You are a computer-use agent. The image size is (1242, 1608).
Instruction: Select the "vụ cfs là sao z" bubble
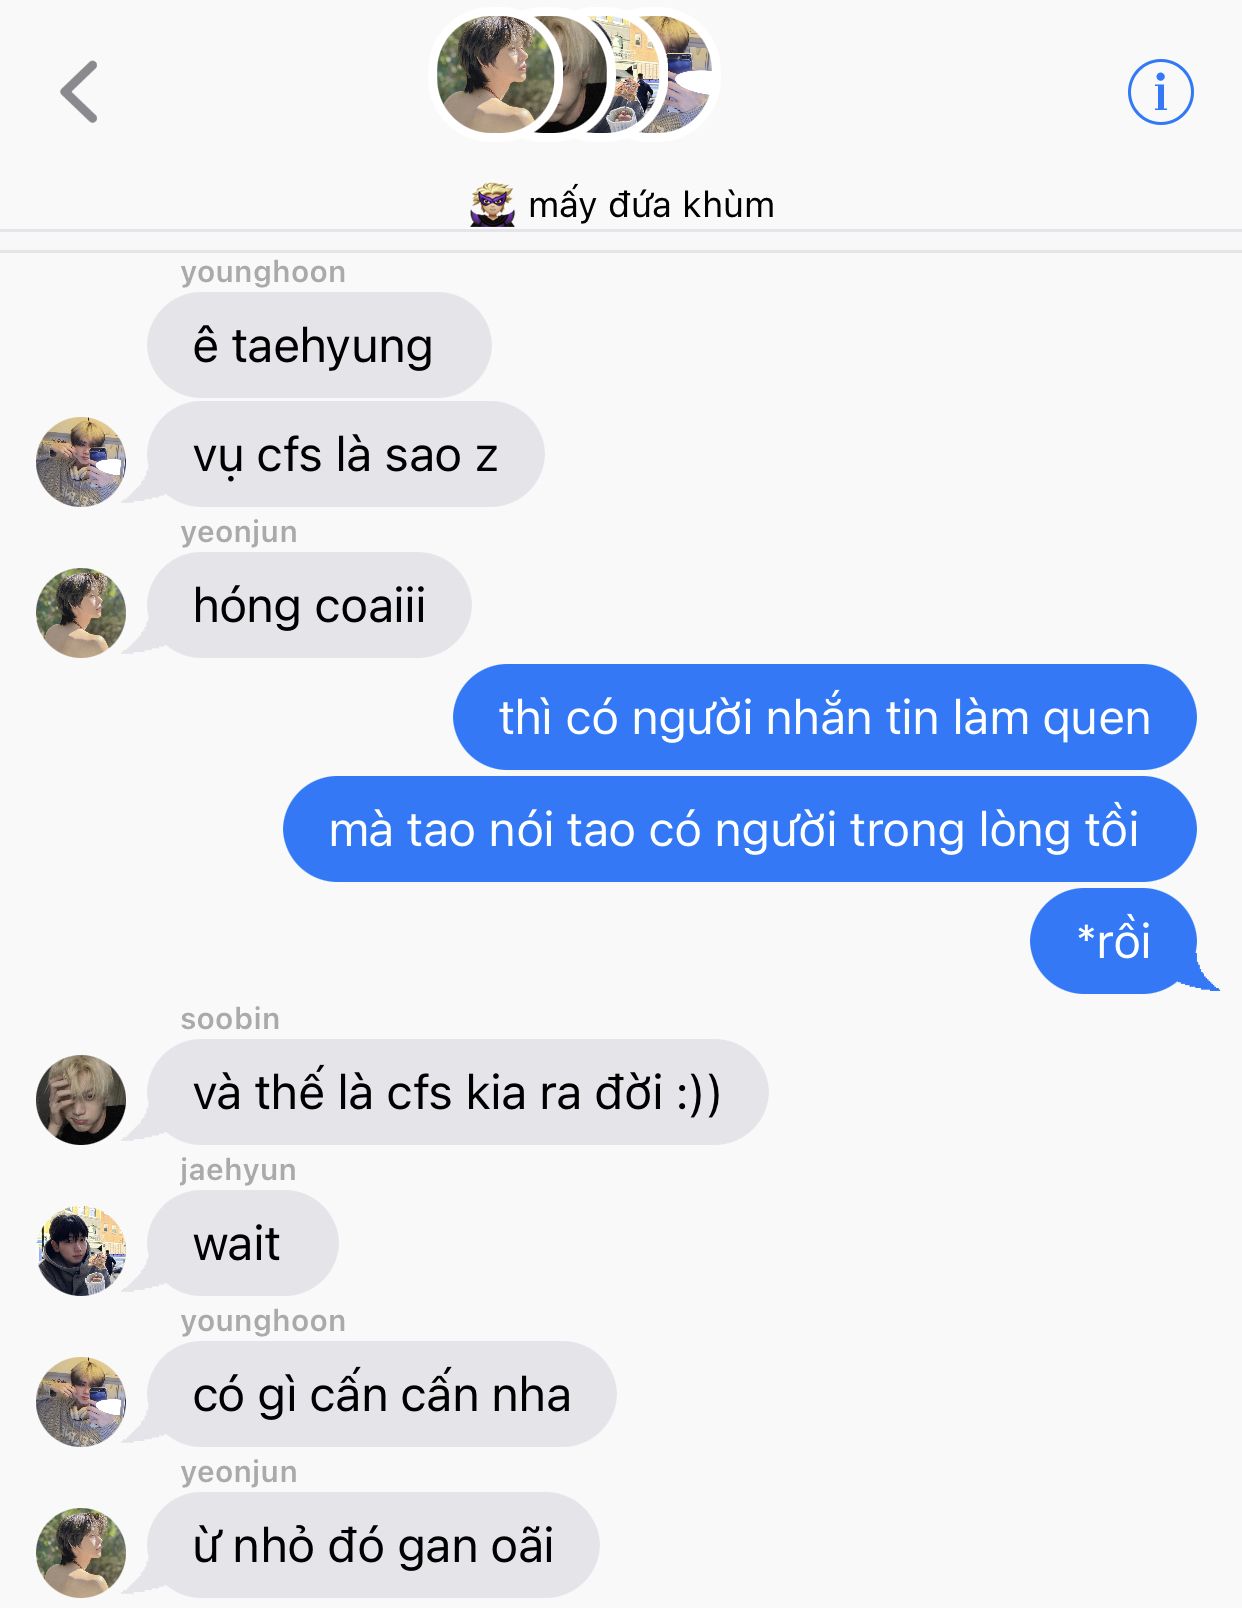tap(345, 454)
